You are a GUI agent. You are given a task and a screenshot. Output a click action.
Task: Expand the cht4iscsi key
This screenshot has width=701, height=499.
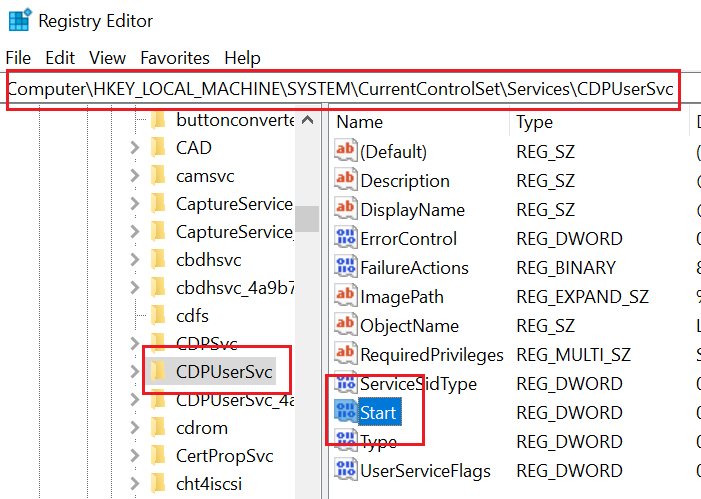point(135,484)
